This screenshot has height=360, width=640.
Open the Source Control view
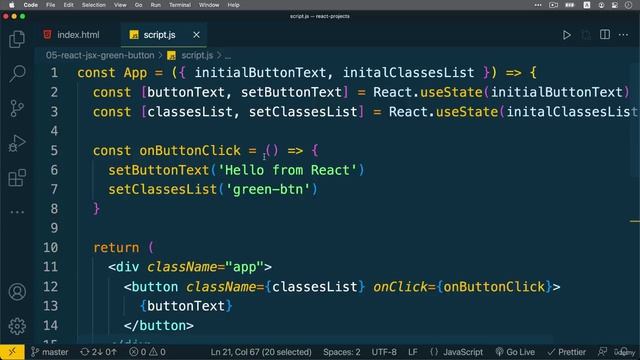(x=17, y=109)
